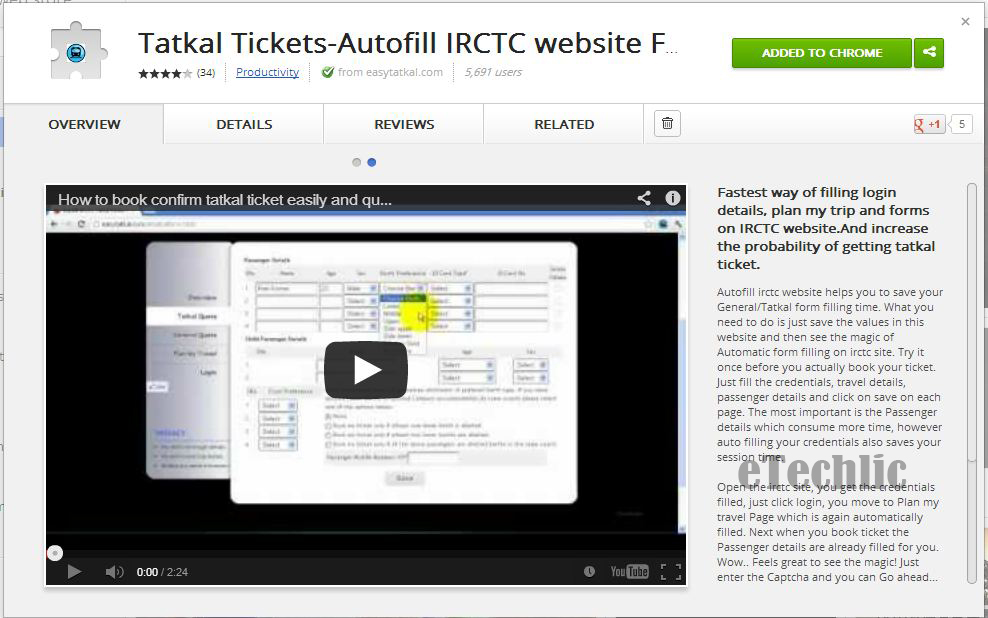This screenshot has height=618, width=988.
Task: Mute the video volume
Action: click(x=114, y=572)
